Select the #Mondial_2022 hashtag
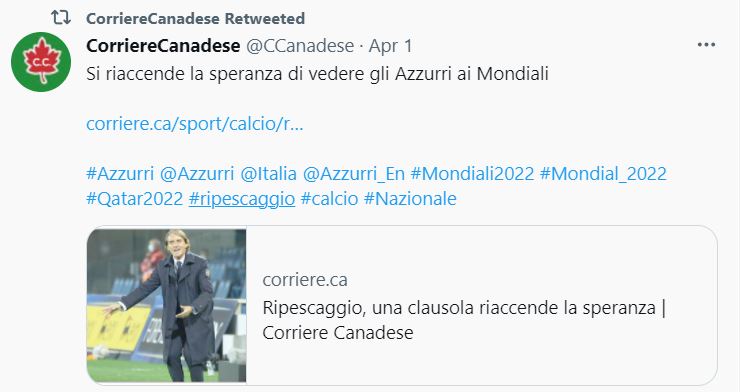741x392 pixels. pos(603,174)
